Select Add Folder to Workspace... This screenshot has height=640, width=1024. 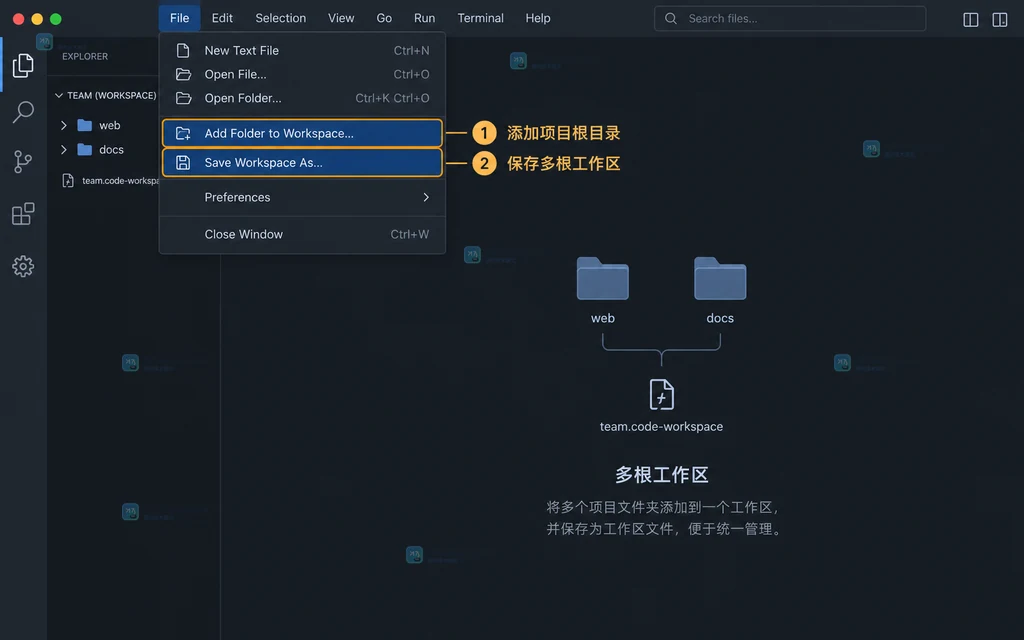pyautogui.click(x=302, y=133)
